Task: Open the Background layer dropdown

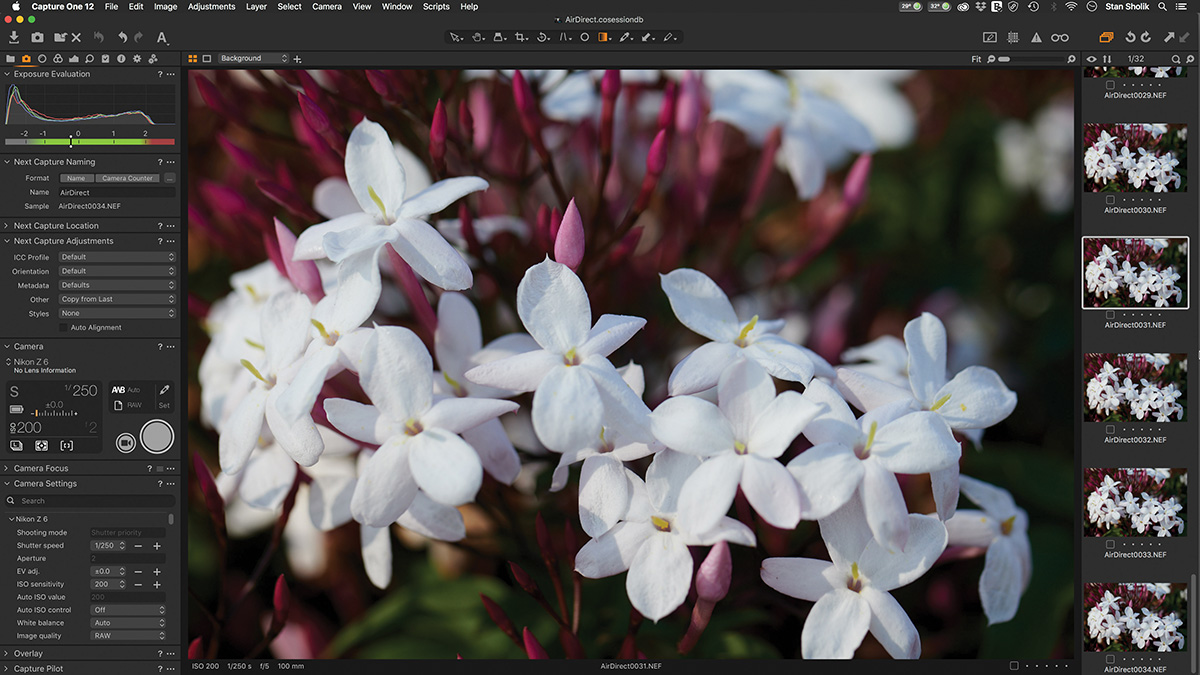Action: 254,59
